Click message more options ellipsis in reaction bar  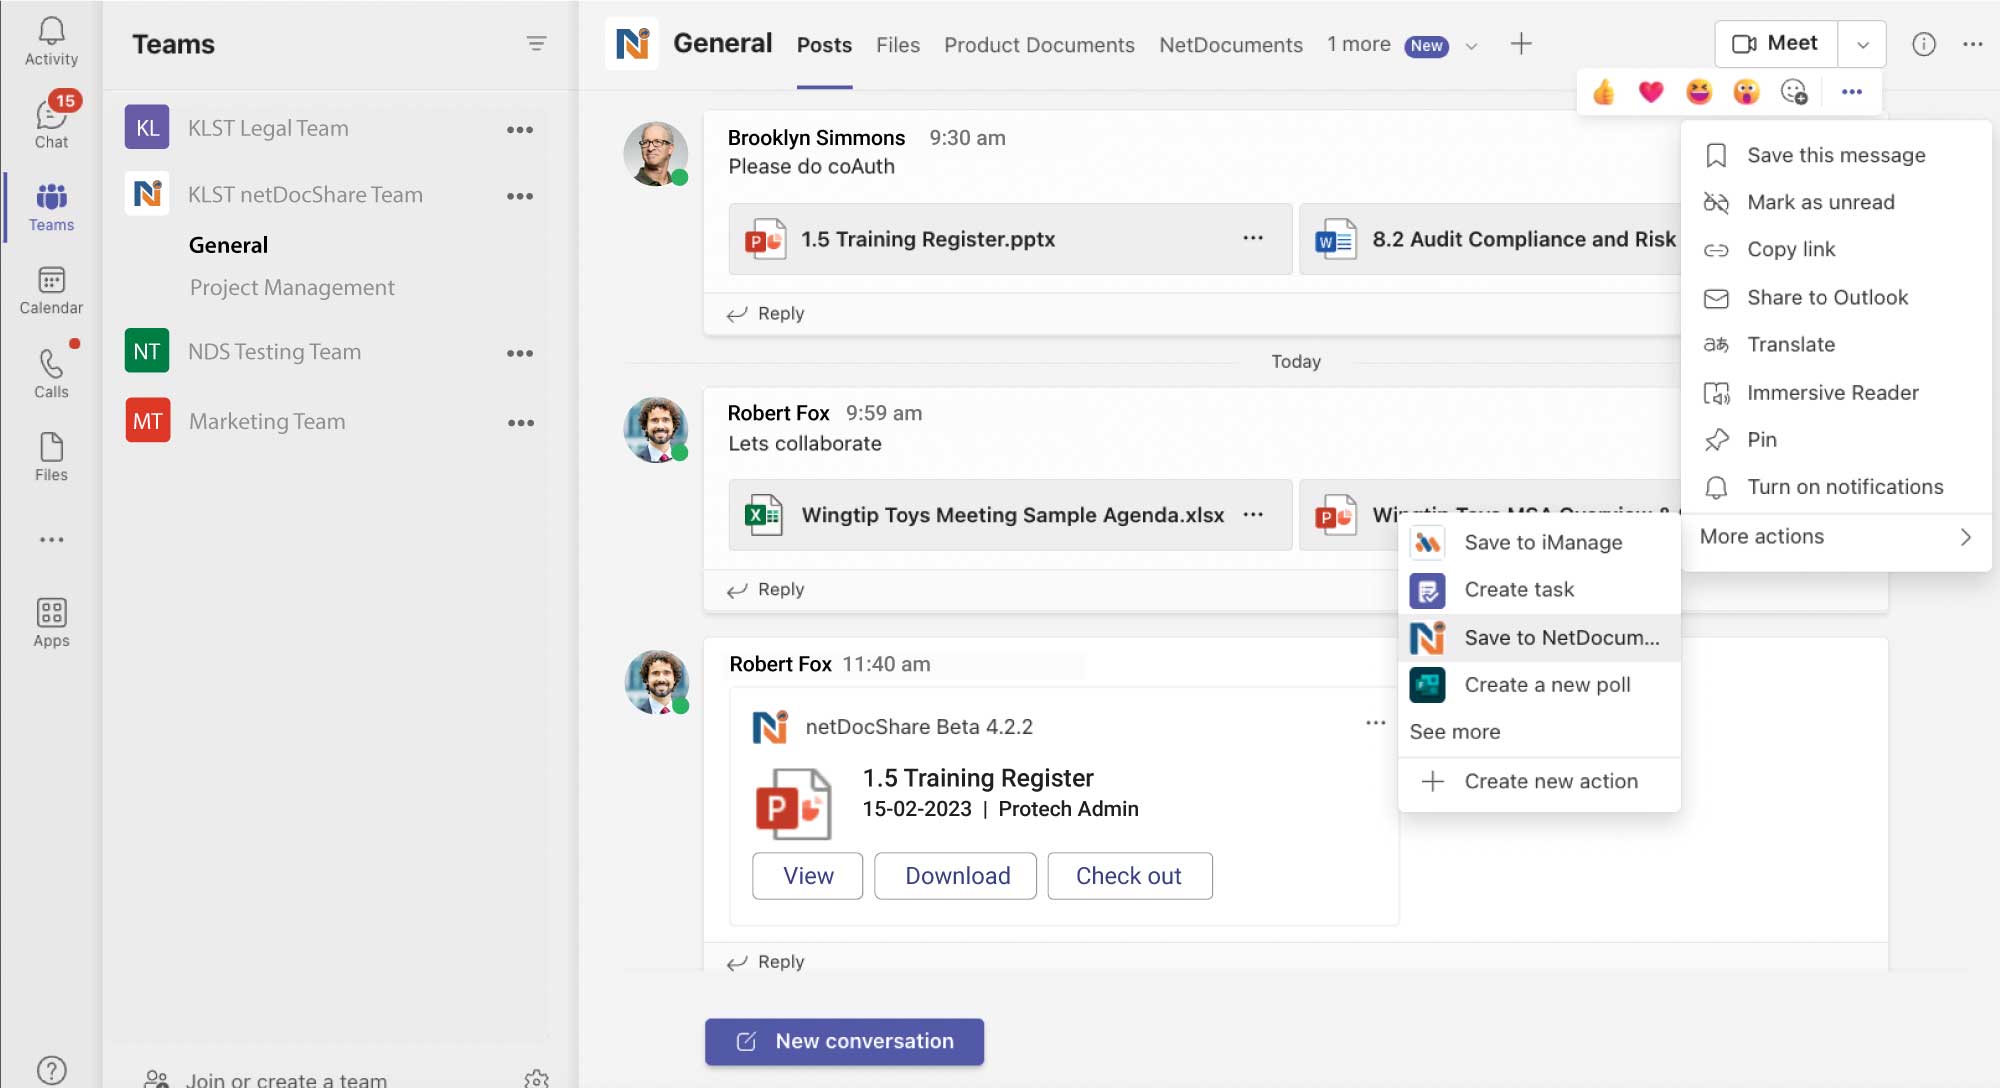1852,92
